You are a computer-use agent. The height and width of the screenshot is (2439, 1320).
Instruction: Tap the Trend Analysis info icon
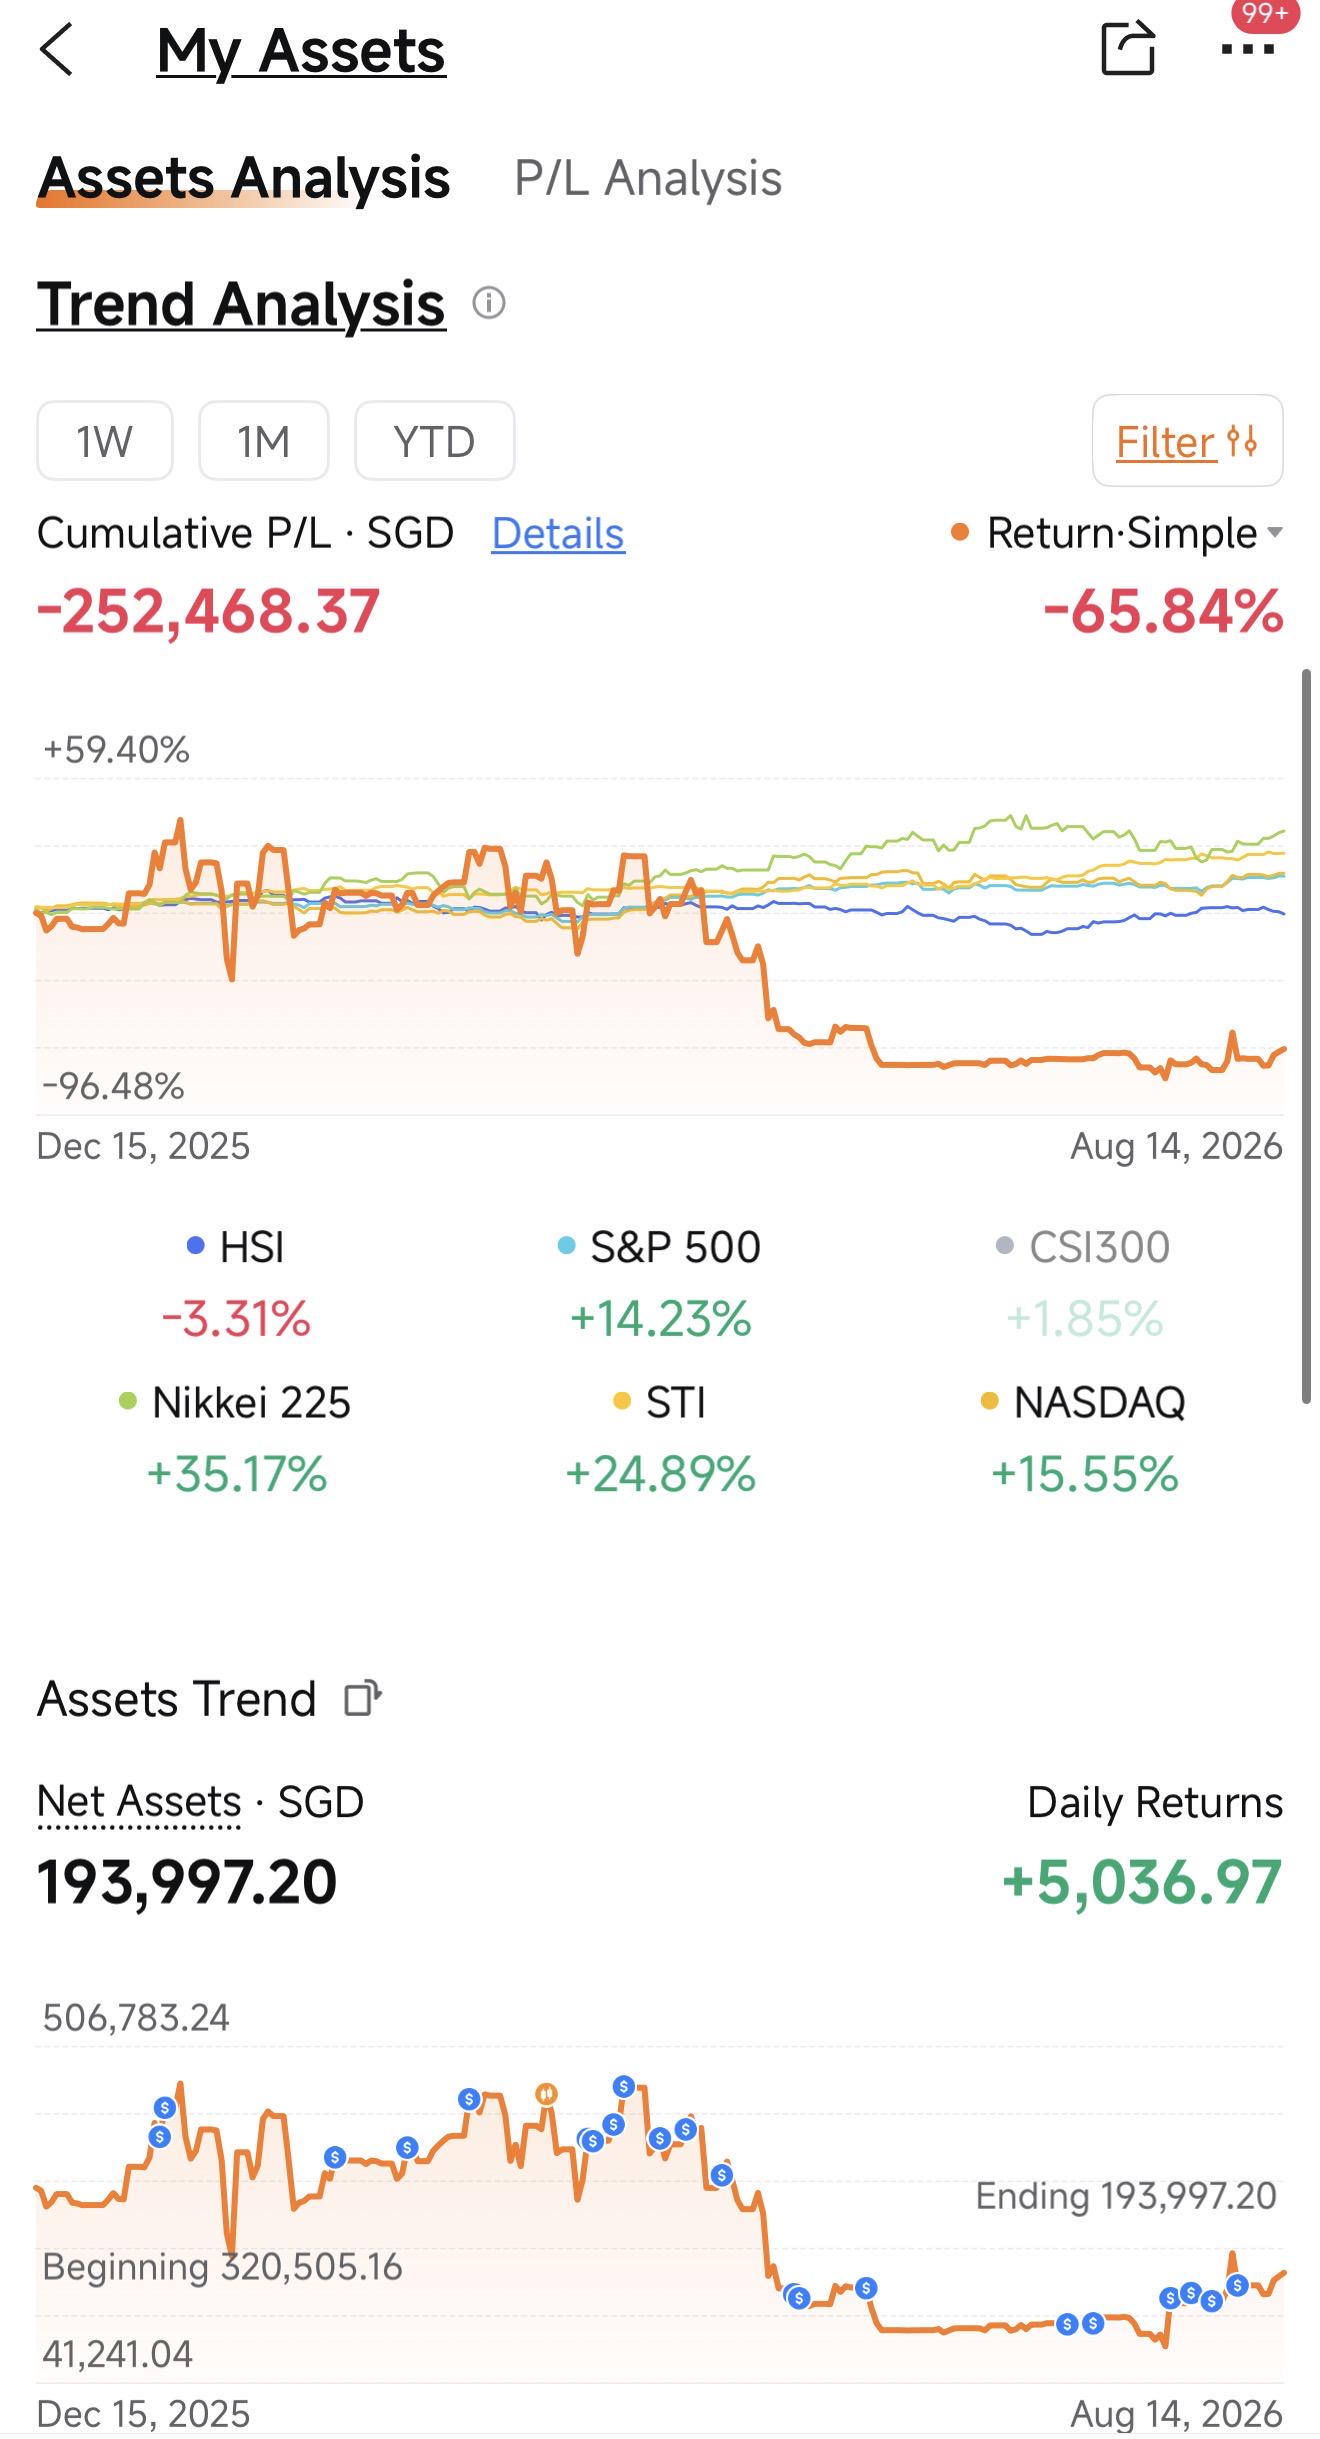[489, 302]
